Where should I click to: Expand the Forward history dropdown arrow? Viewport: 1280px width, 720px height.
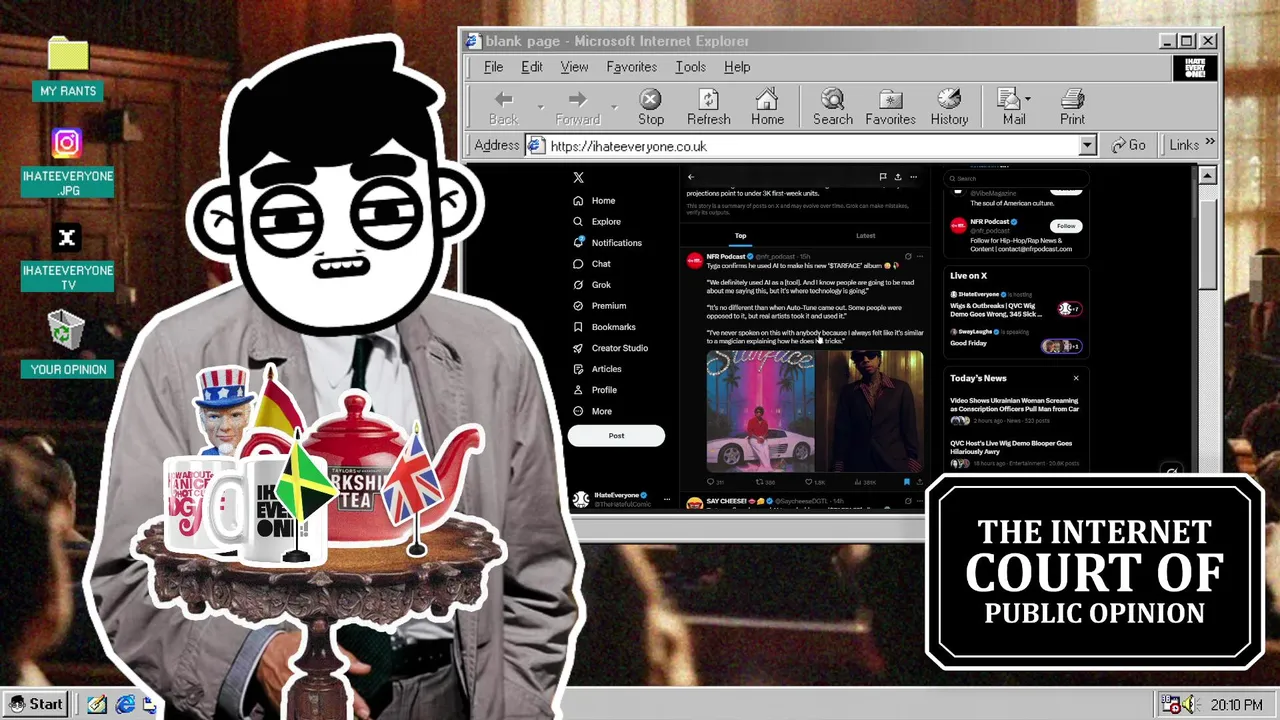click(x=614, y=107)
